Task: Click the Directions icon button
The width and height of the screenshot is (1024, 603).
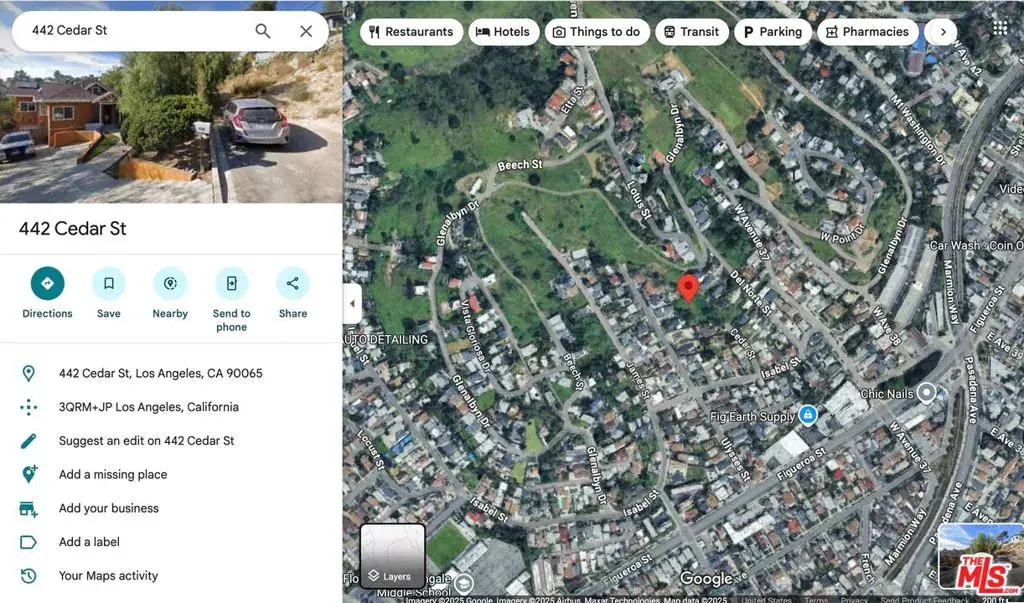Action: (47, 284)
